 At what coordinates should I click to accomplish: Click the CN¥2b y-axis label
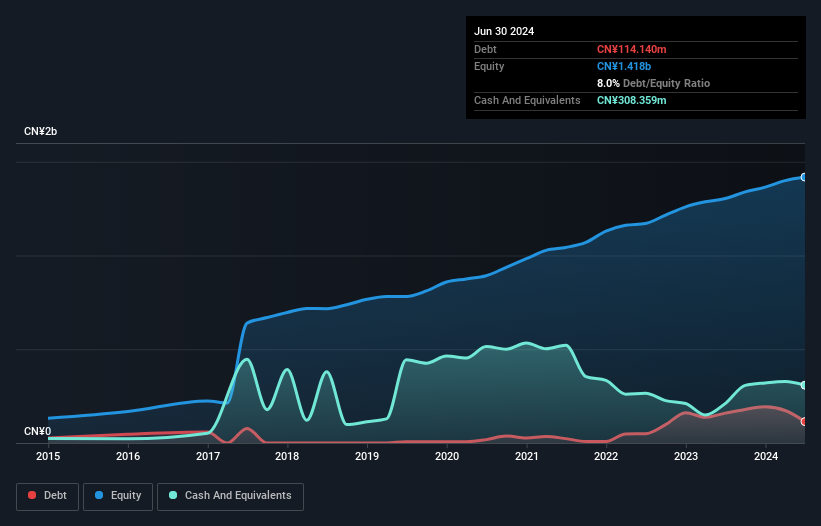tap(40, 131)
